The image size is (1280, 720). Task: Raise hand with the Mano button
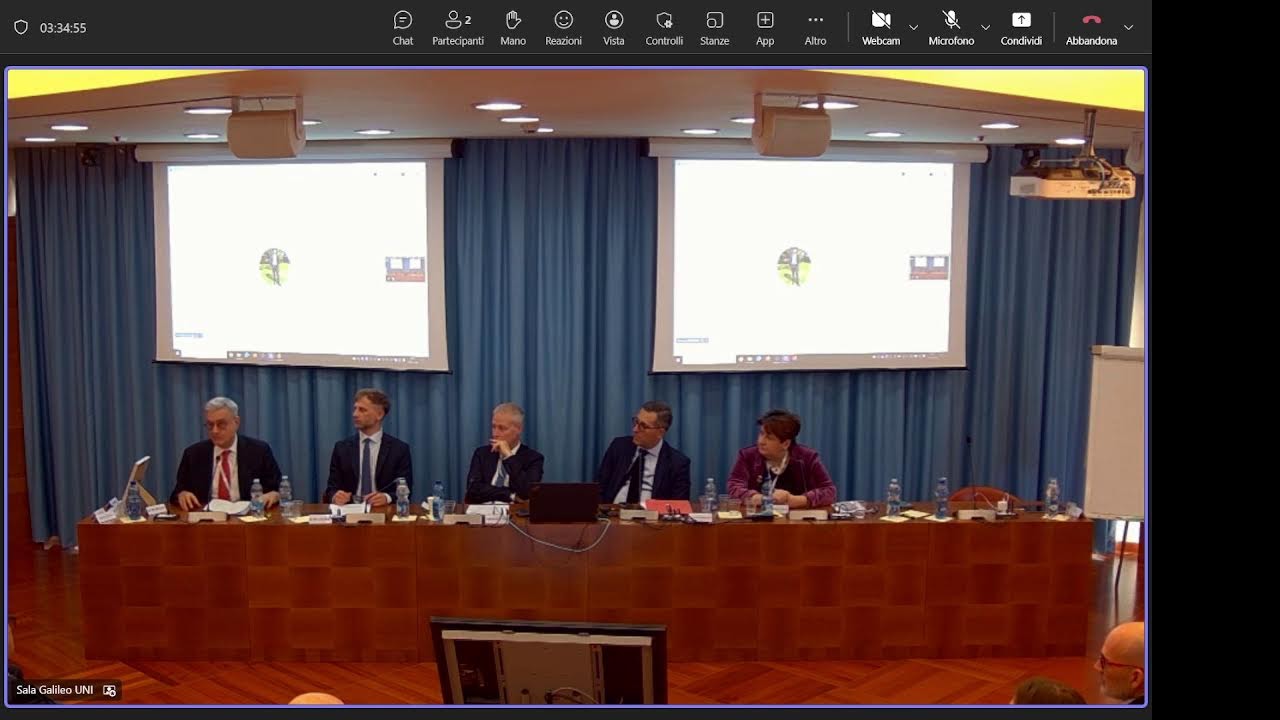coord(513,28)
